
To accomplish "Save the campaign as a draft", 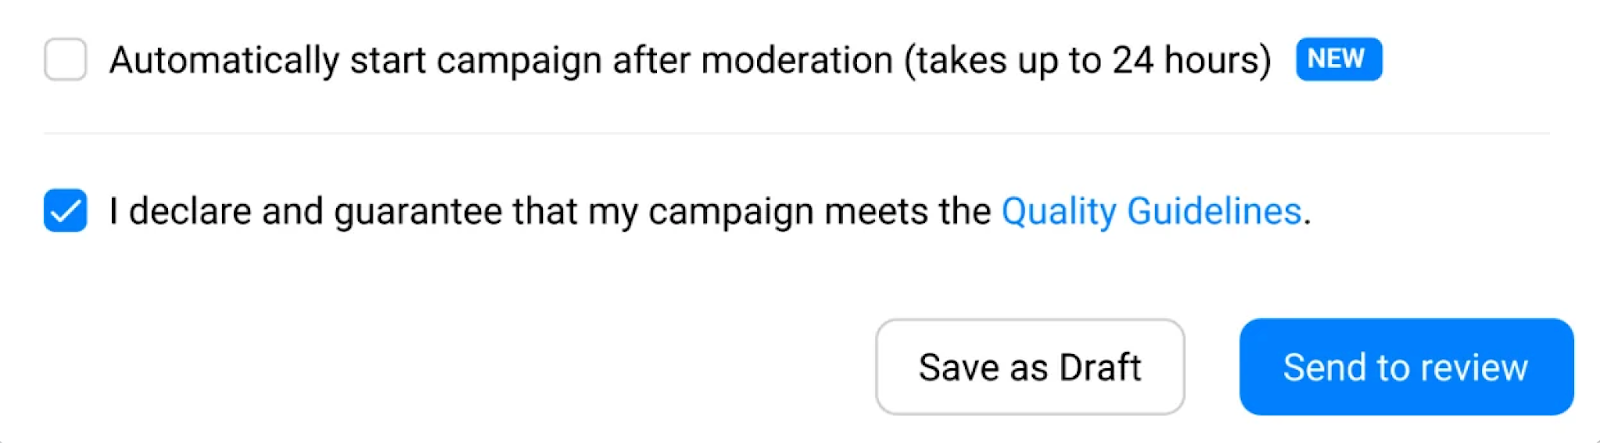I will [1029, 367].
